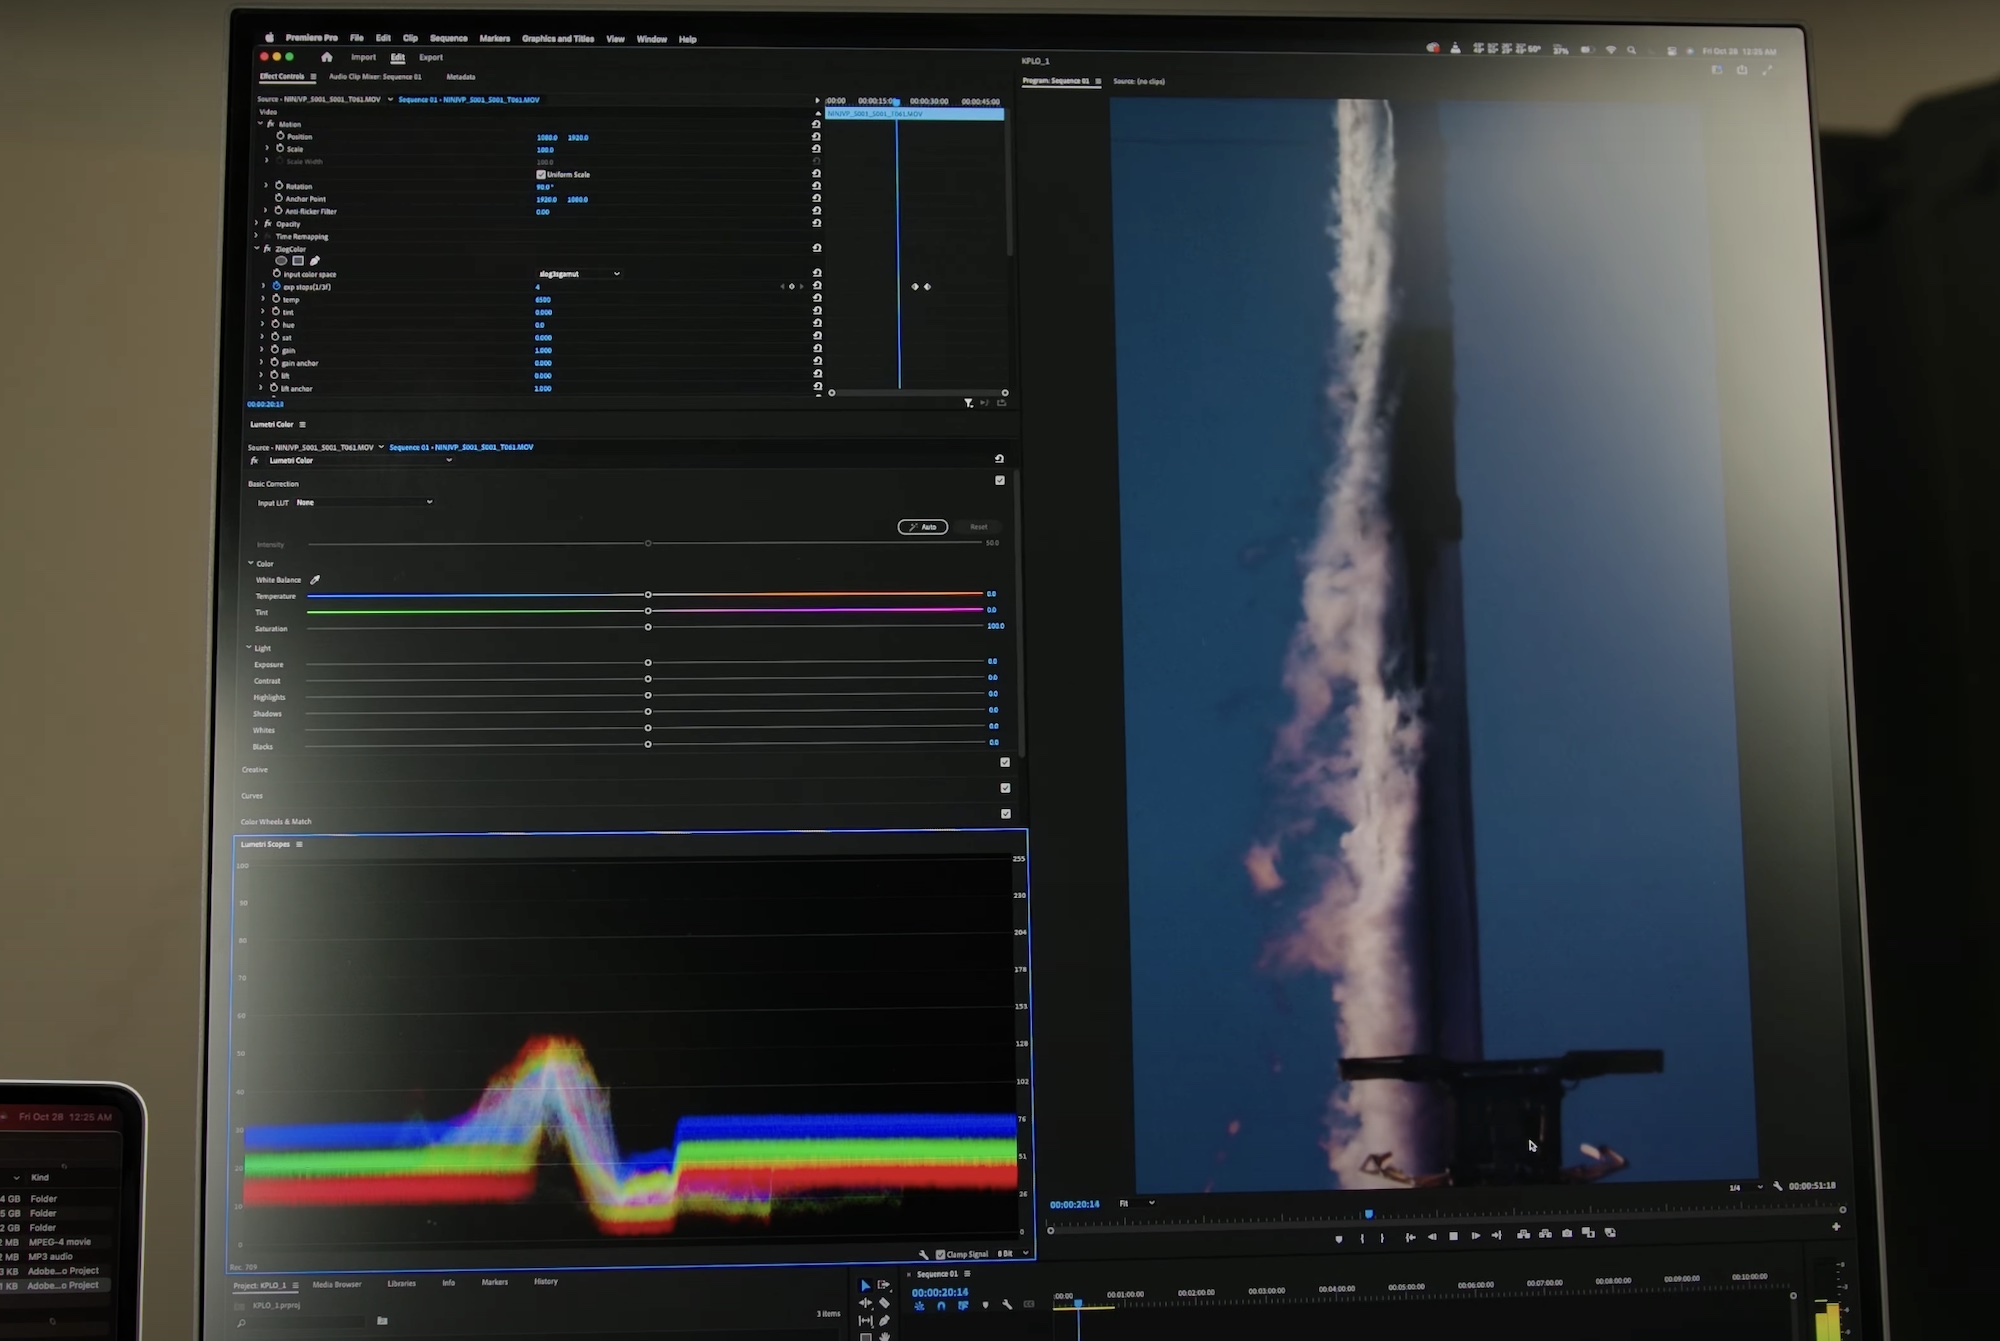
Task: Click the blue playhead on the sequence ruler
Action: pos(1079,1300)
